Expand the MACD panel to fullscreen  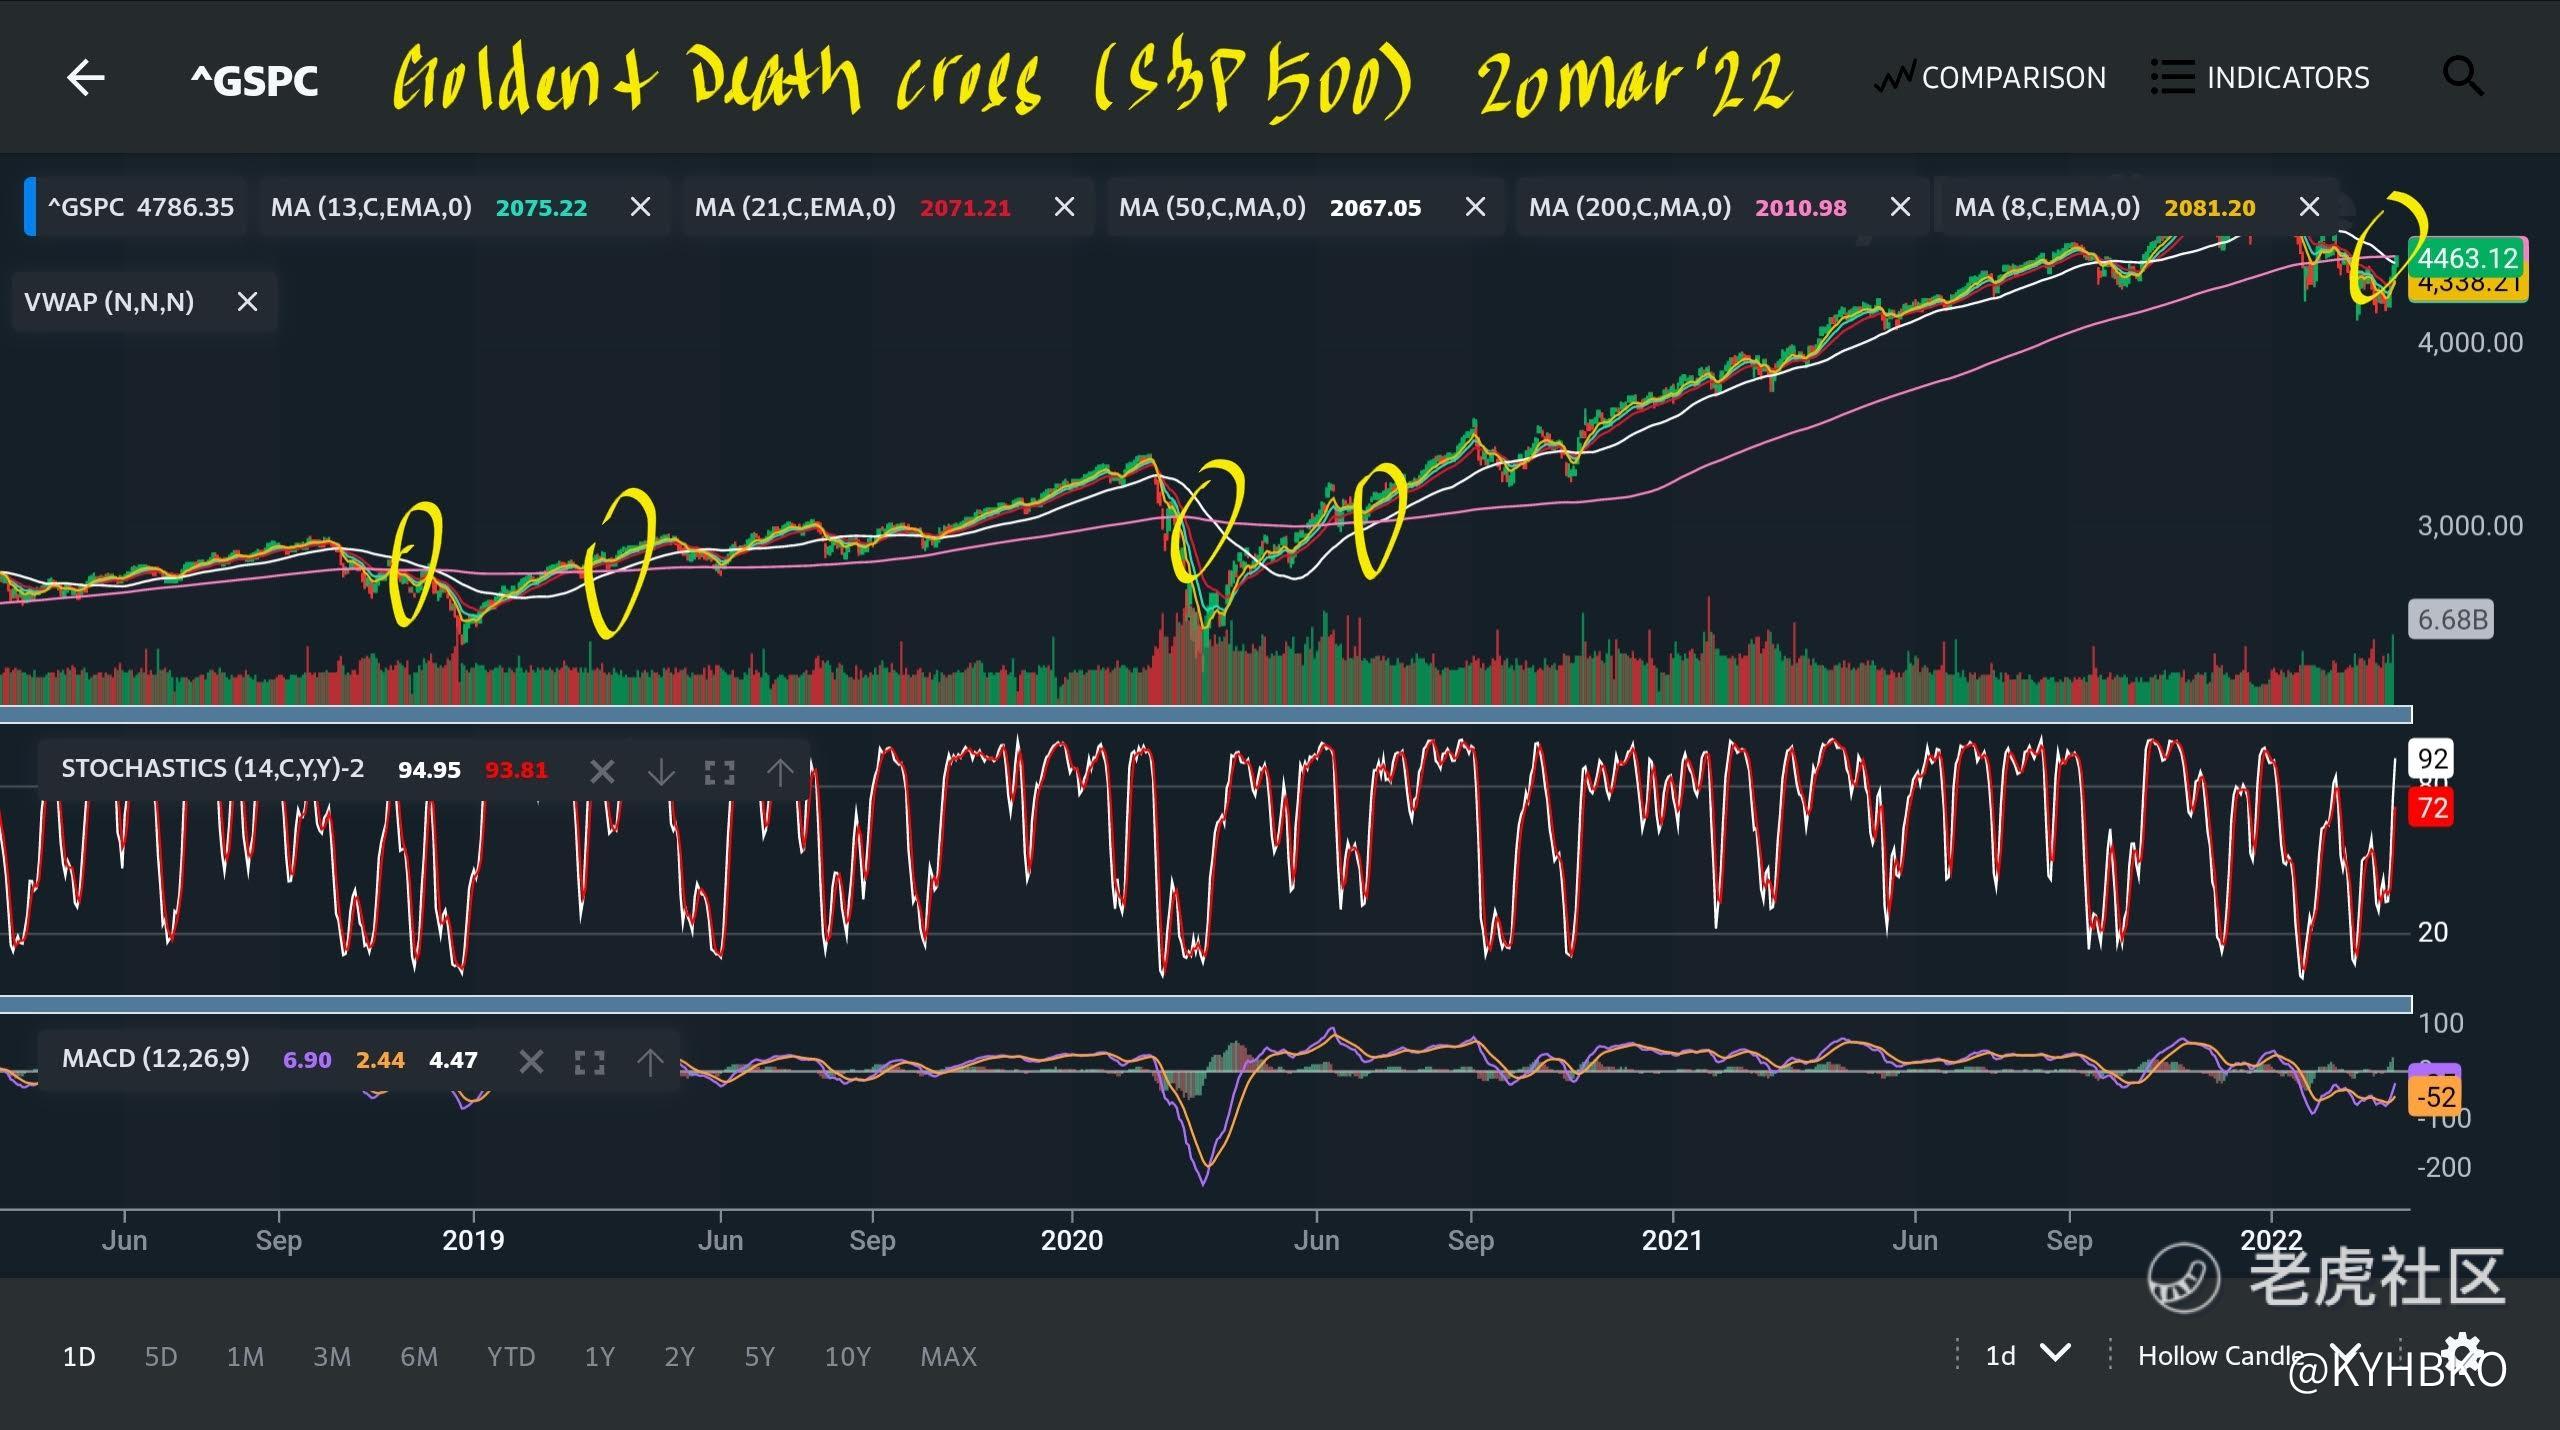click(x=590, y=1062)
